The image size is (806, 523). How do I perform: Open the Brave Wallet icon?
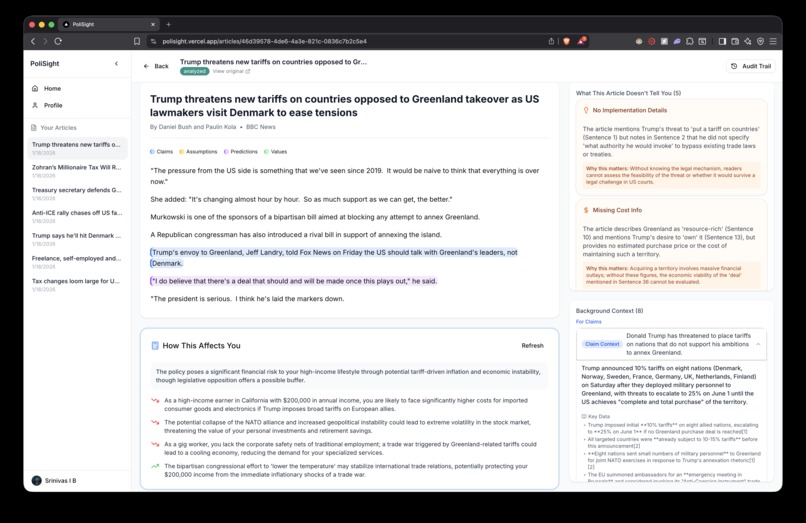click(x=735, y=41)
